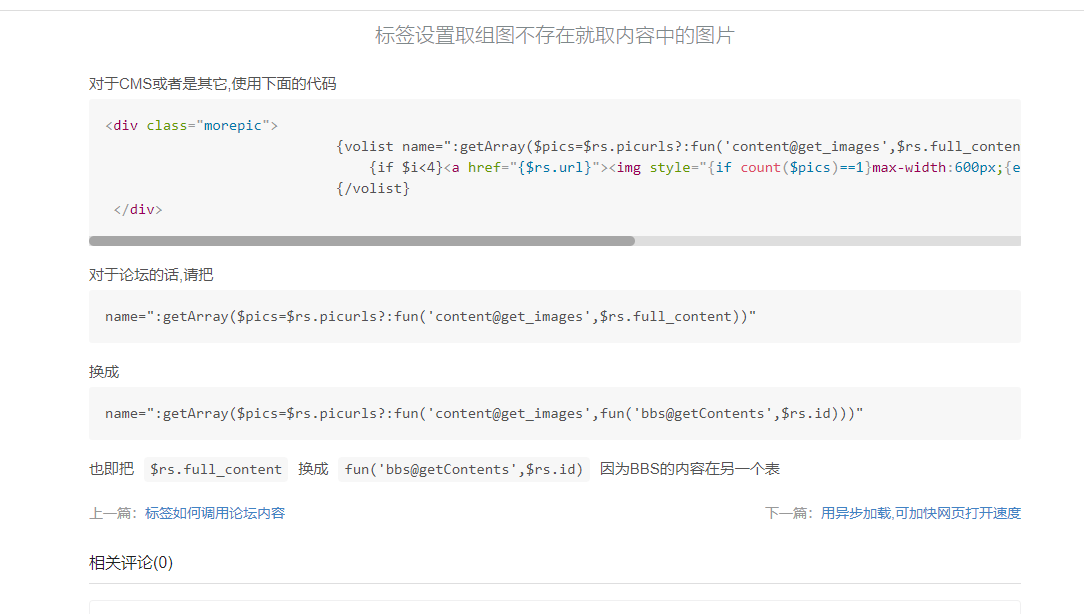Click the 上一篇 label

[x=113, y=513]
